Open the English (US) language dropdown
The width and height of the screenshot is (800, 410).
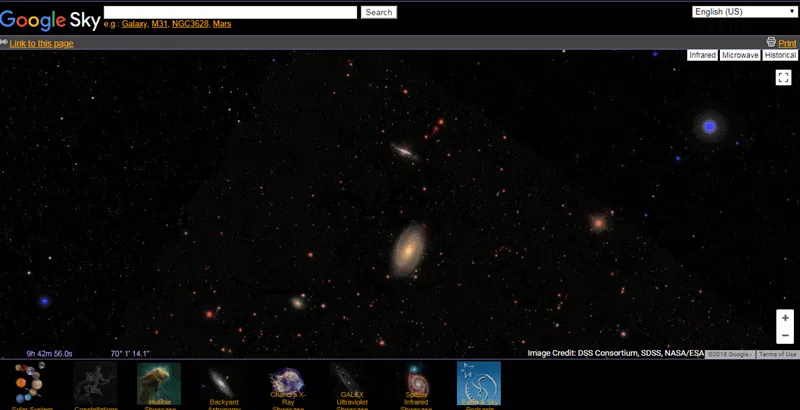[744, 12]
